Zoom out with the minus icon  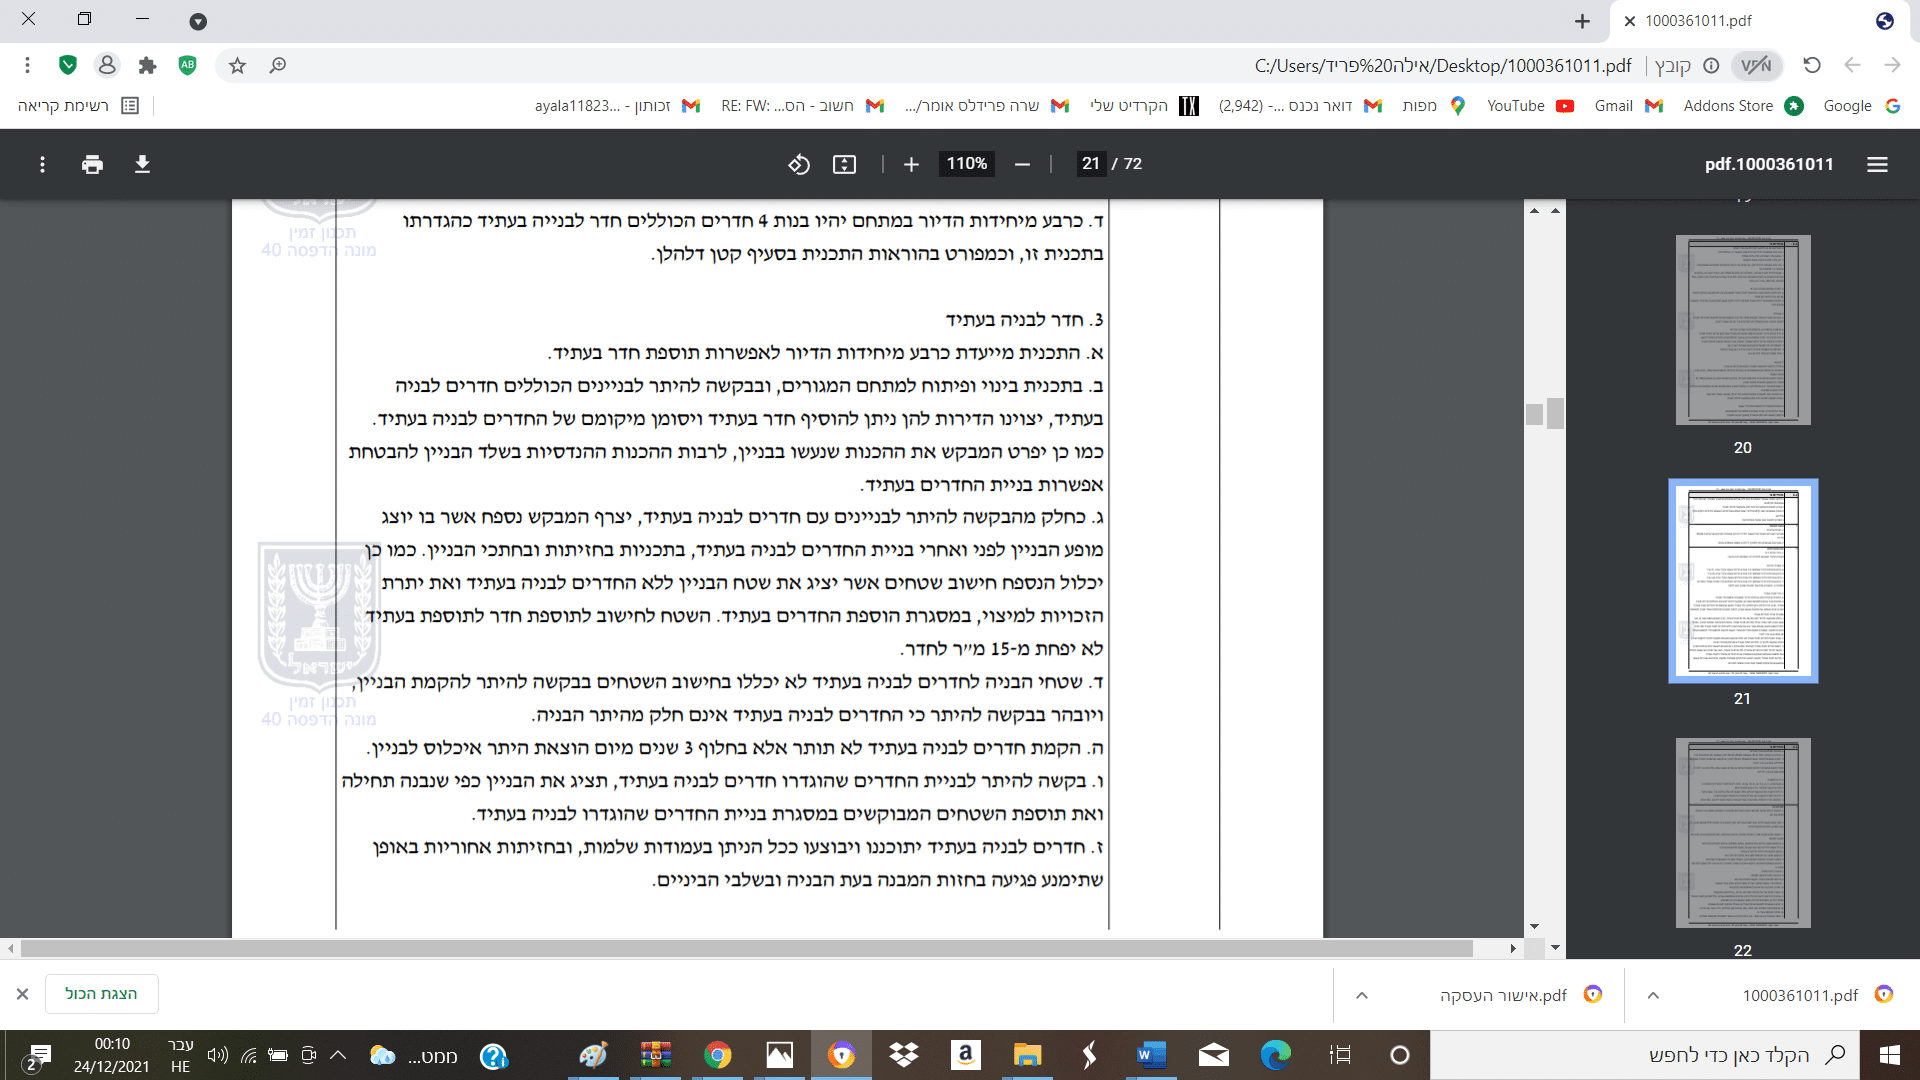pos(1022,164)
